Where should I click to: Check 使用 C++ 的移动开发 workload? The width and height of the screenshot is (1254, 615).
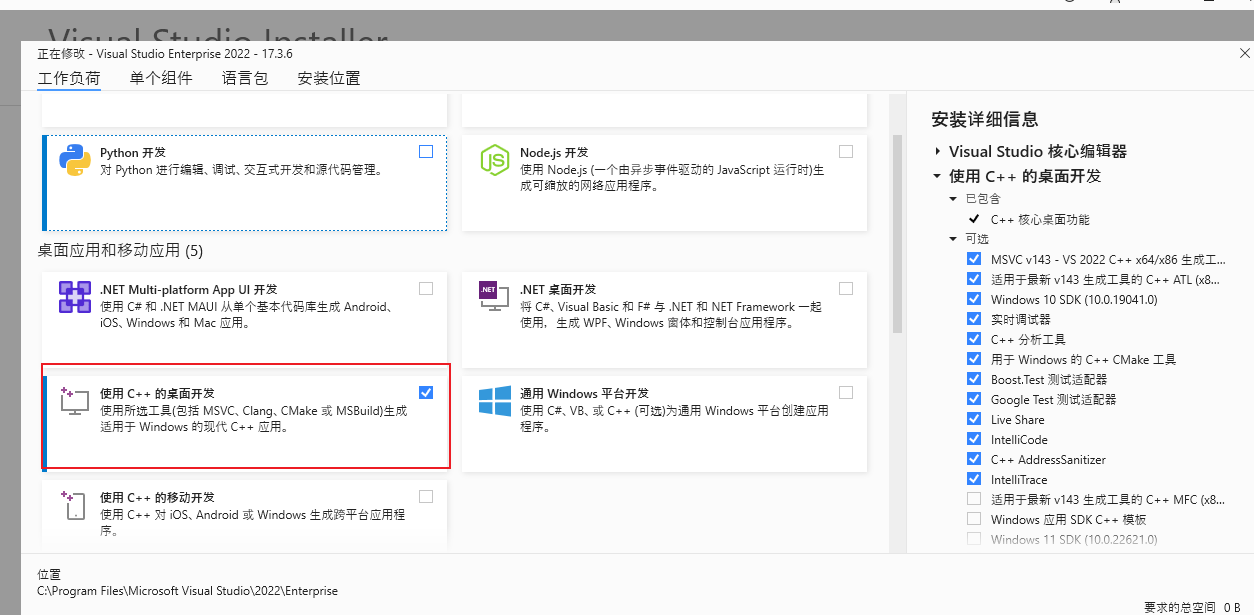click(426, 496)
